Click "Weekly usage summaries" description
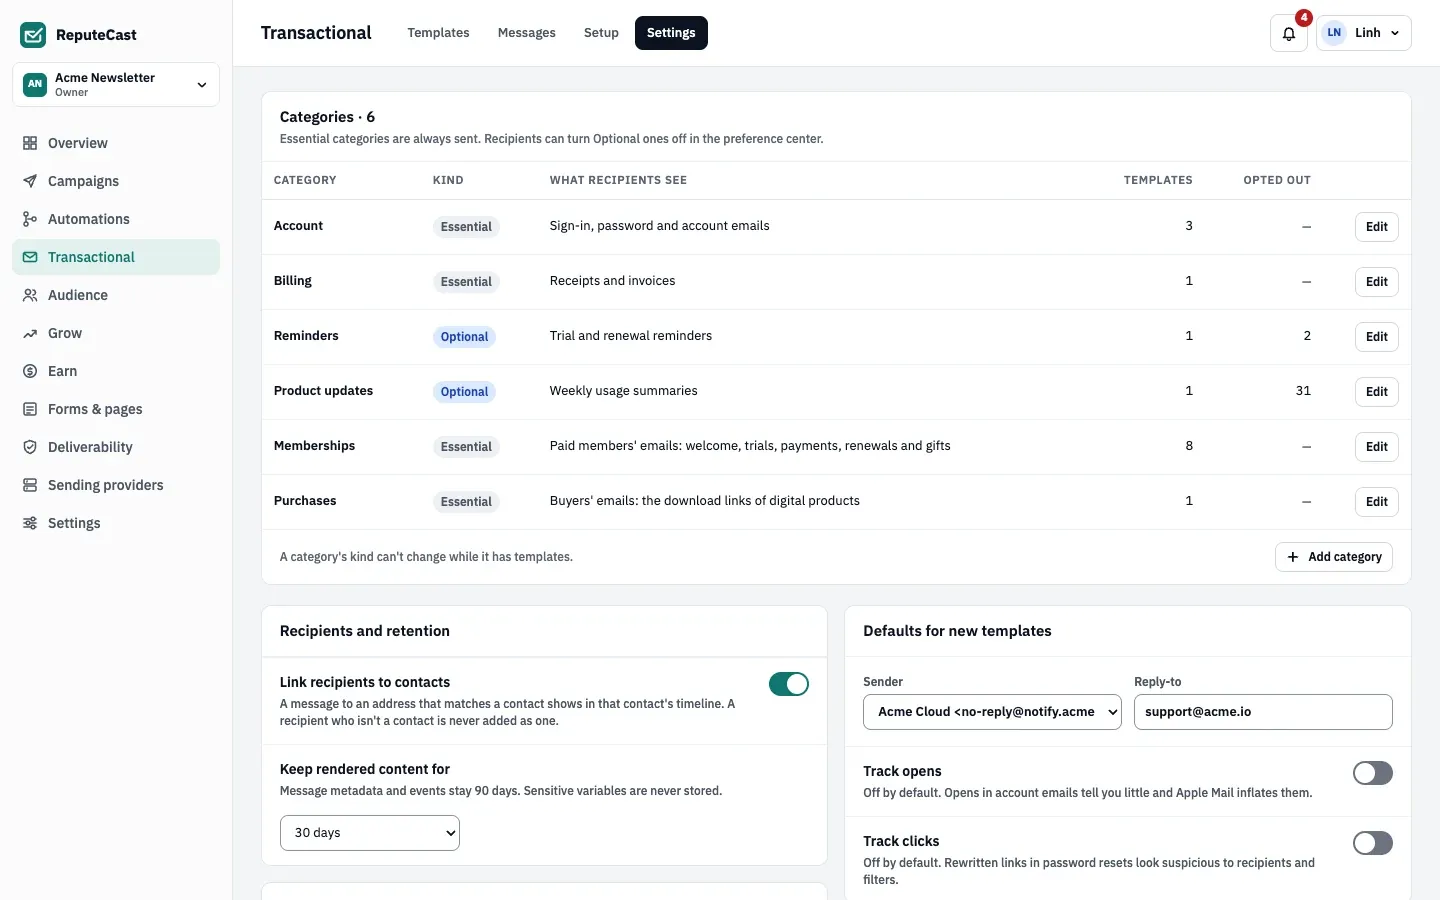The image size is (1440, 900). coord(624,391)
